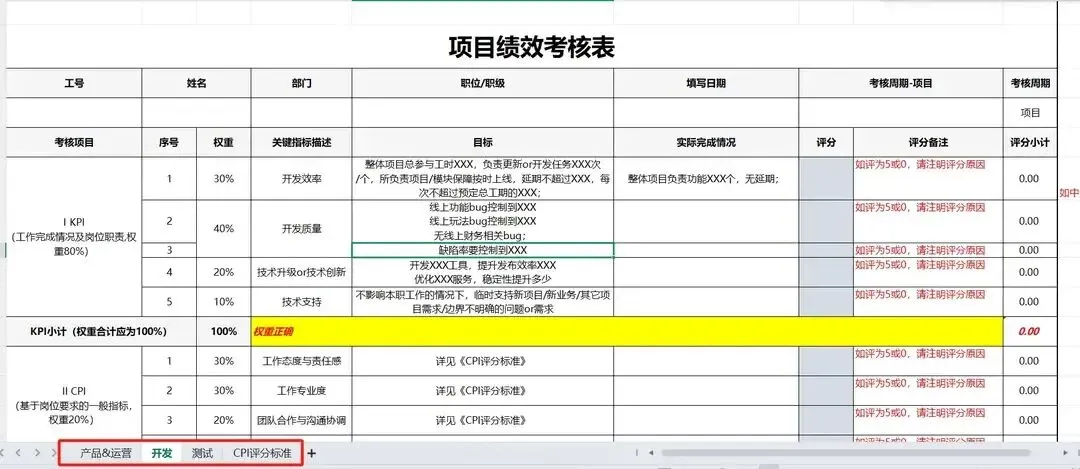Select the yellow 权重正确 cell

point(627,331)
